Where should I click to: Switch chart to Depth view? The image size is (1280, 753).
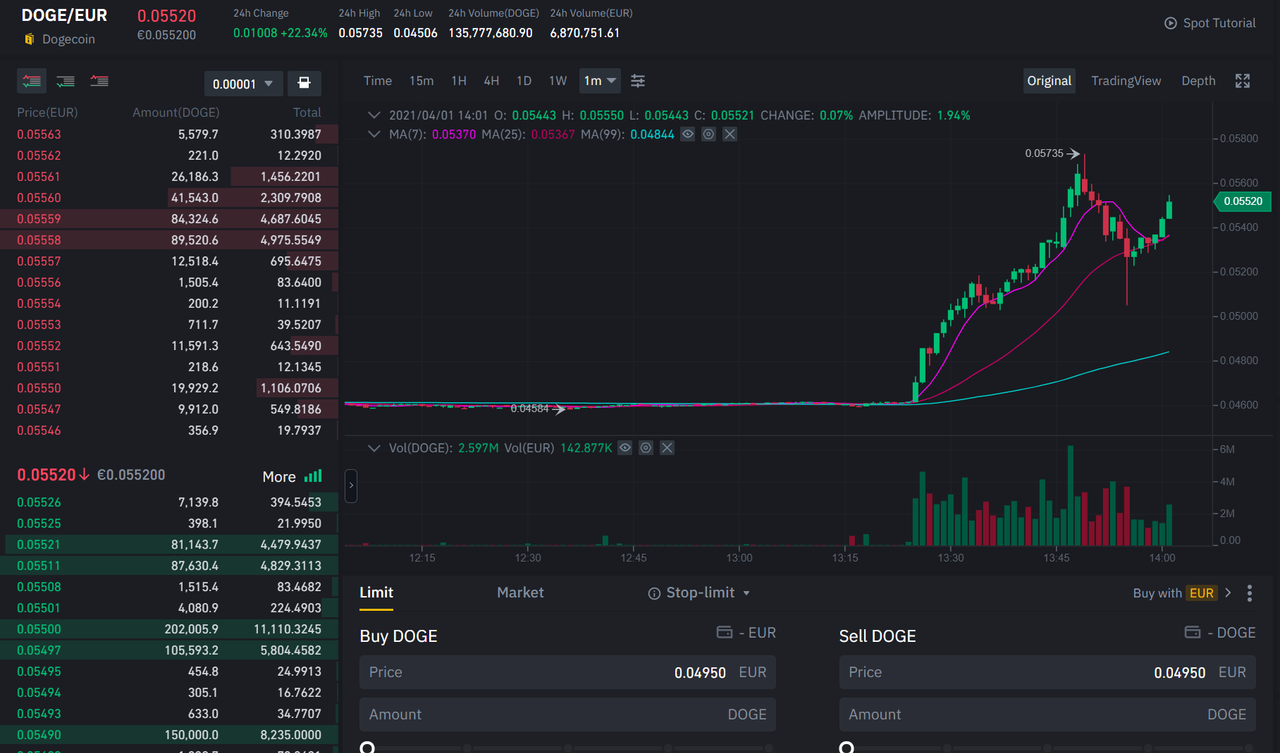[1198, 81]
